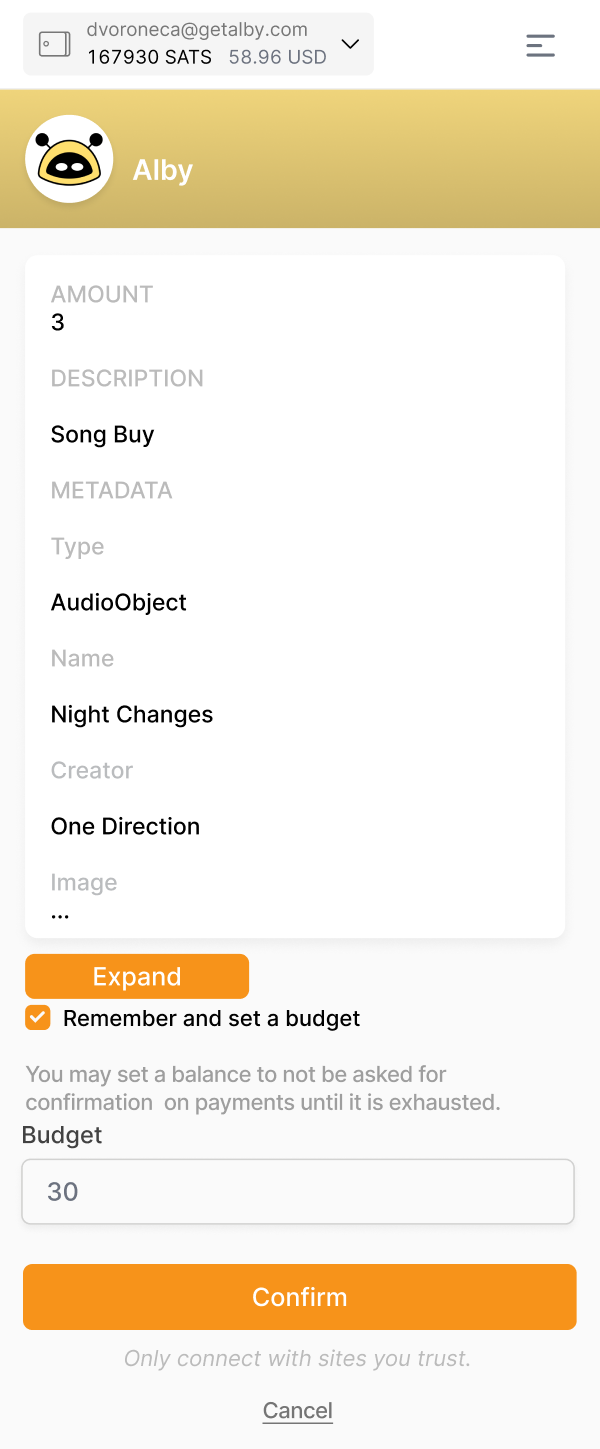
Task: Select the Night Changes name value
Action: (x=132, y=714)
